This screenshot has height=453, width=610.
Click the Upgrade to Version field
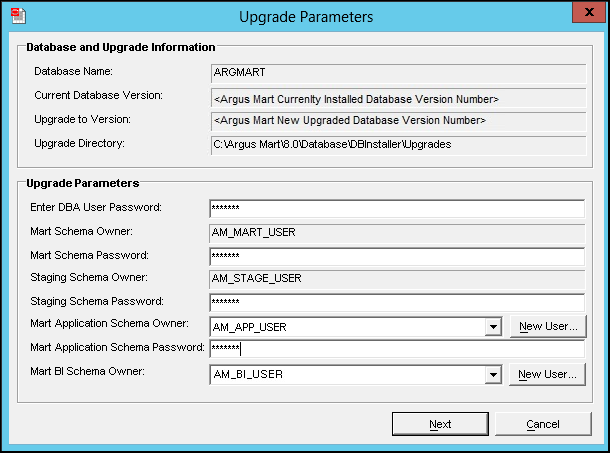click(x=398, y=121)
